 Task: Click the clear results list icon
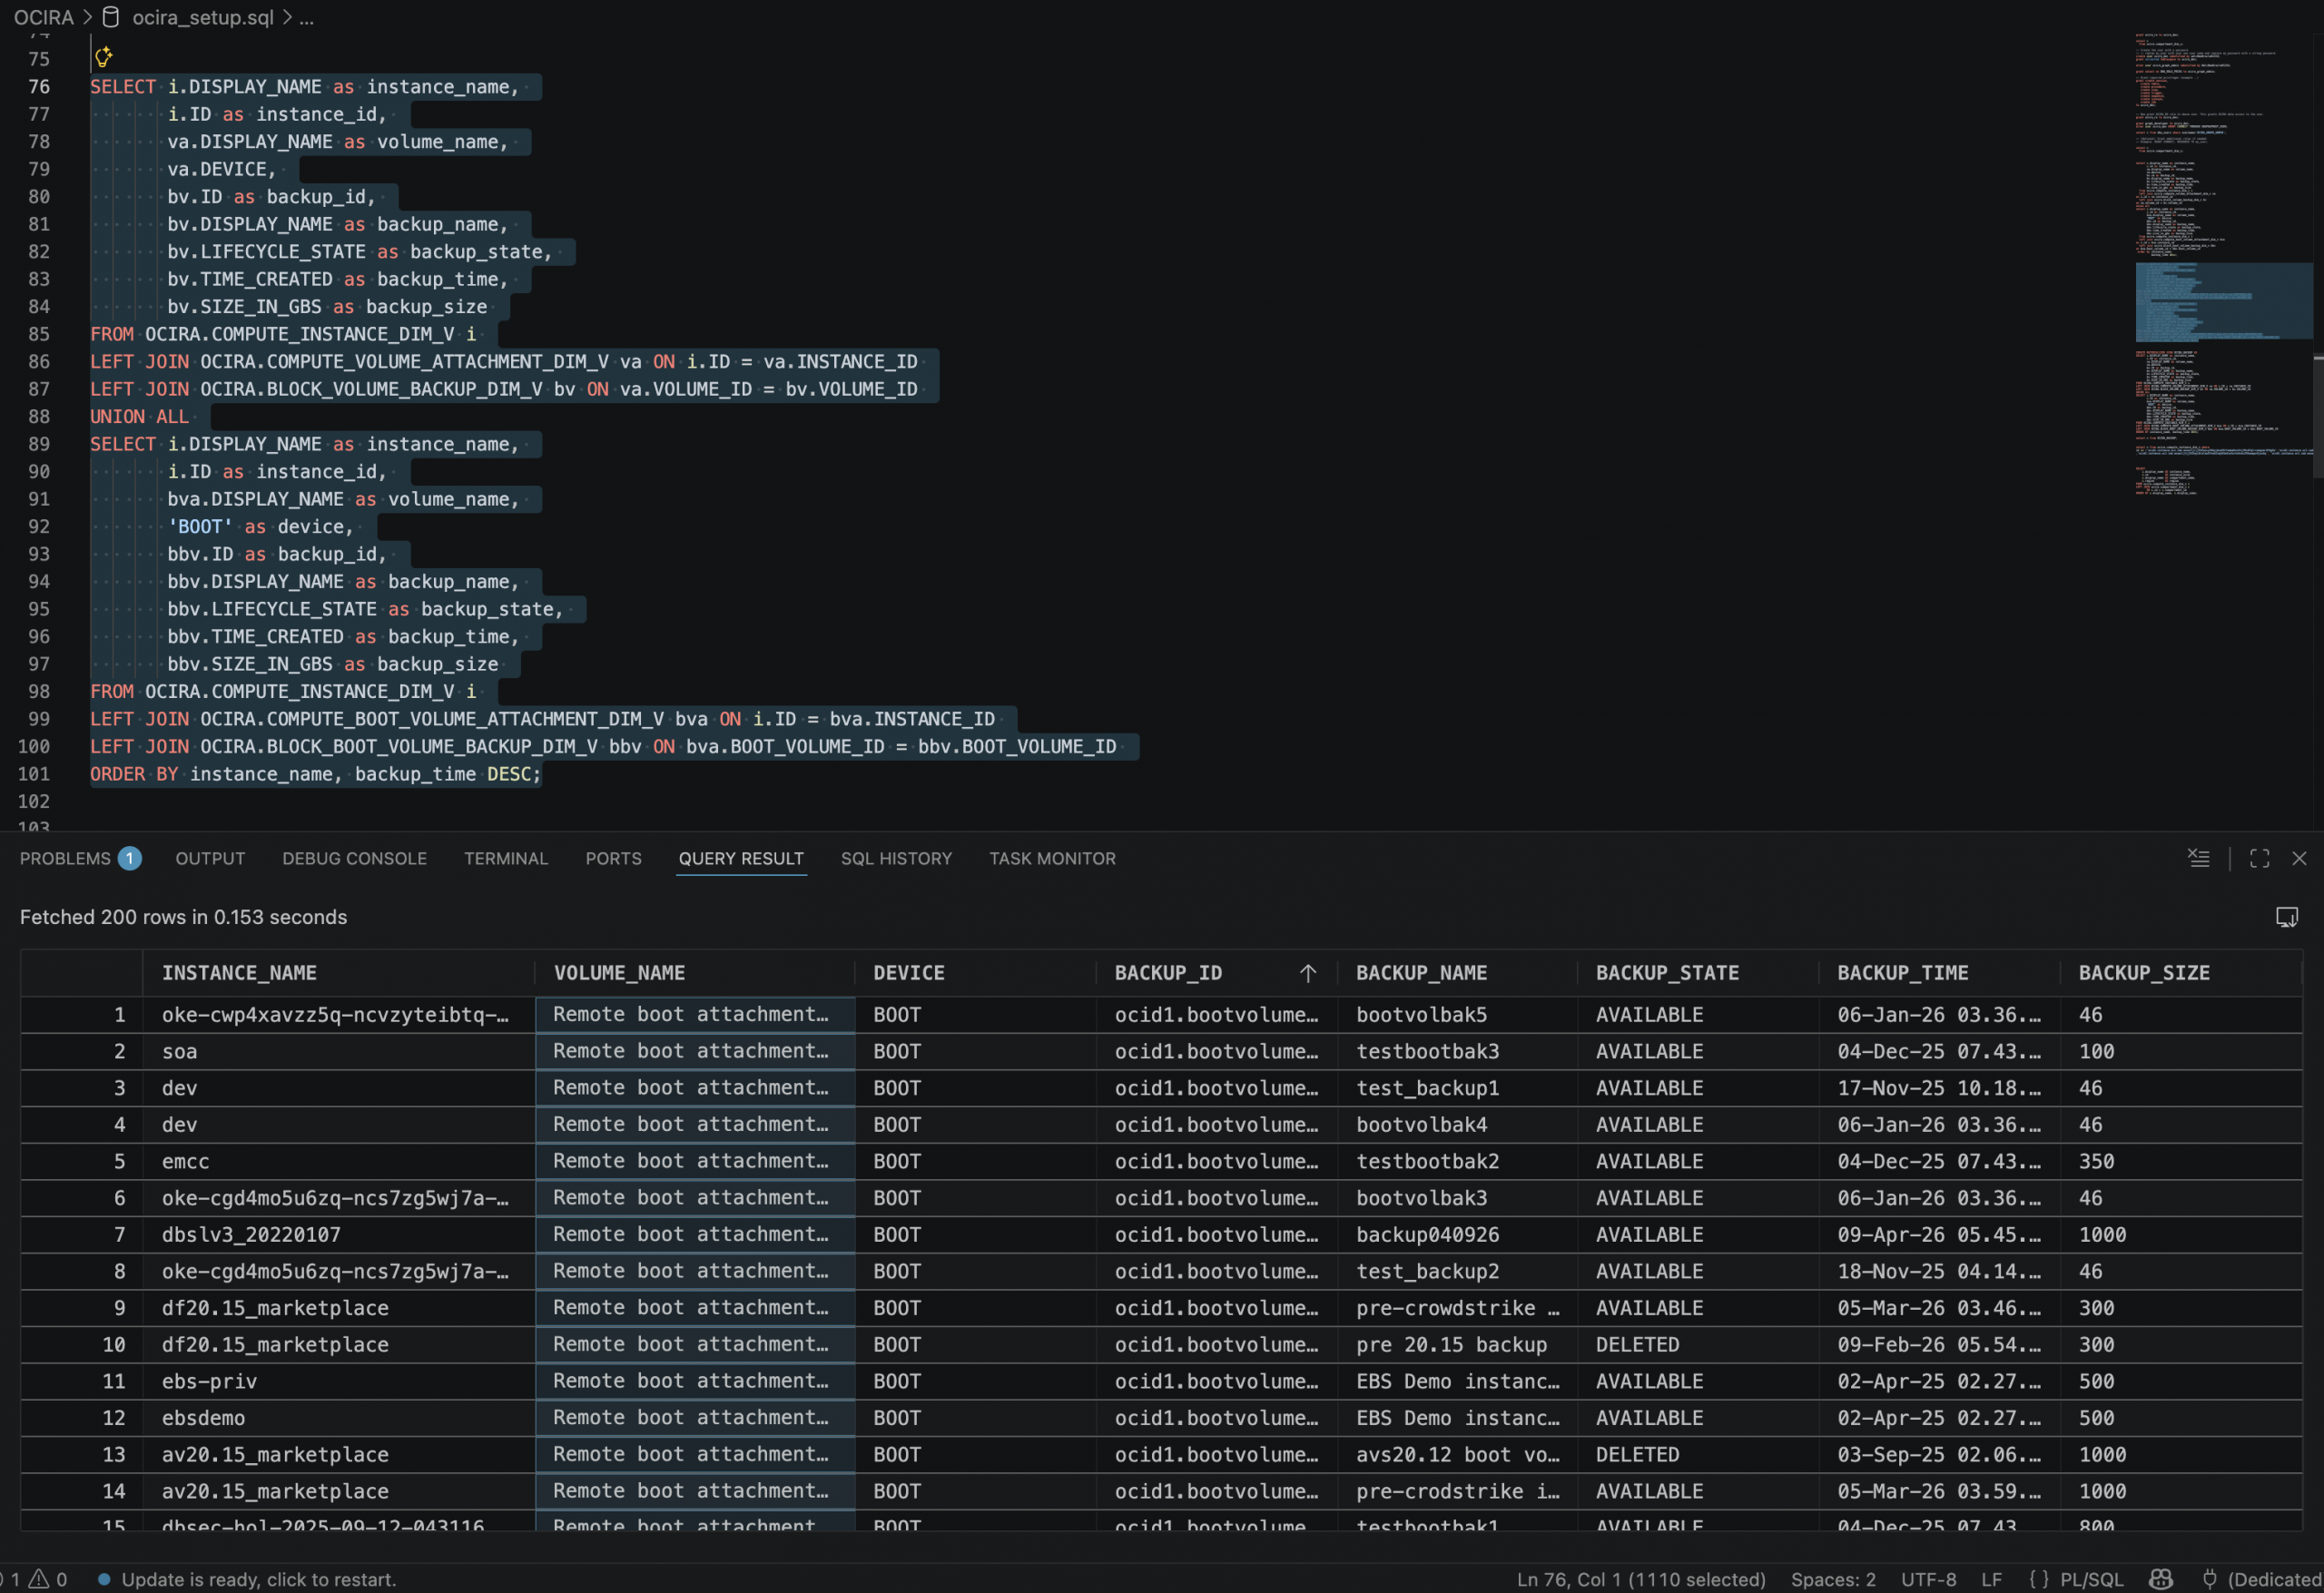pyautogui.click(x=2198, y=858)
